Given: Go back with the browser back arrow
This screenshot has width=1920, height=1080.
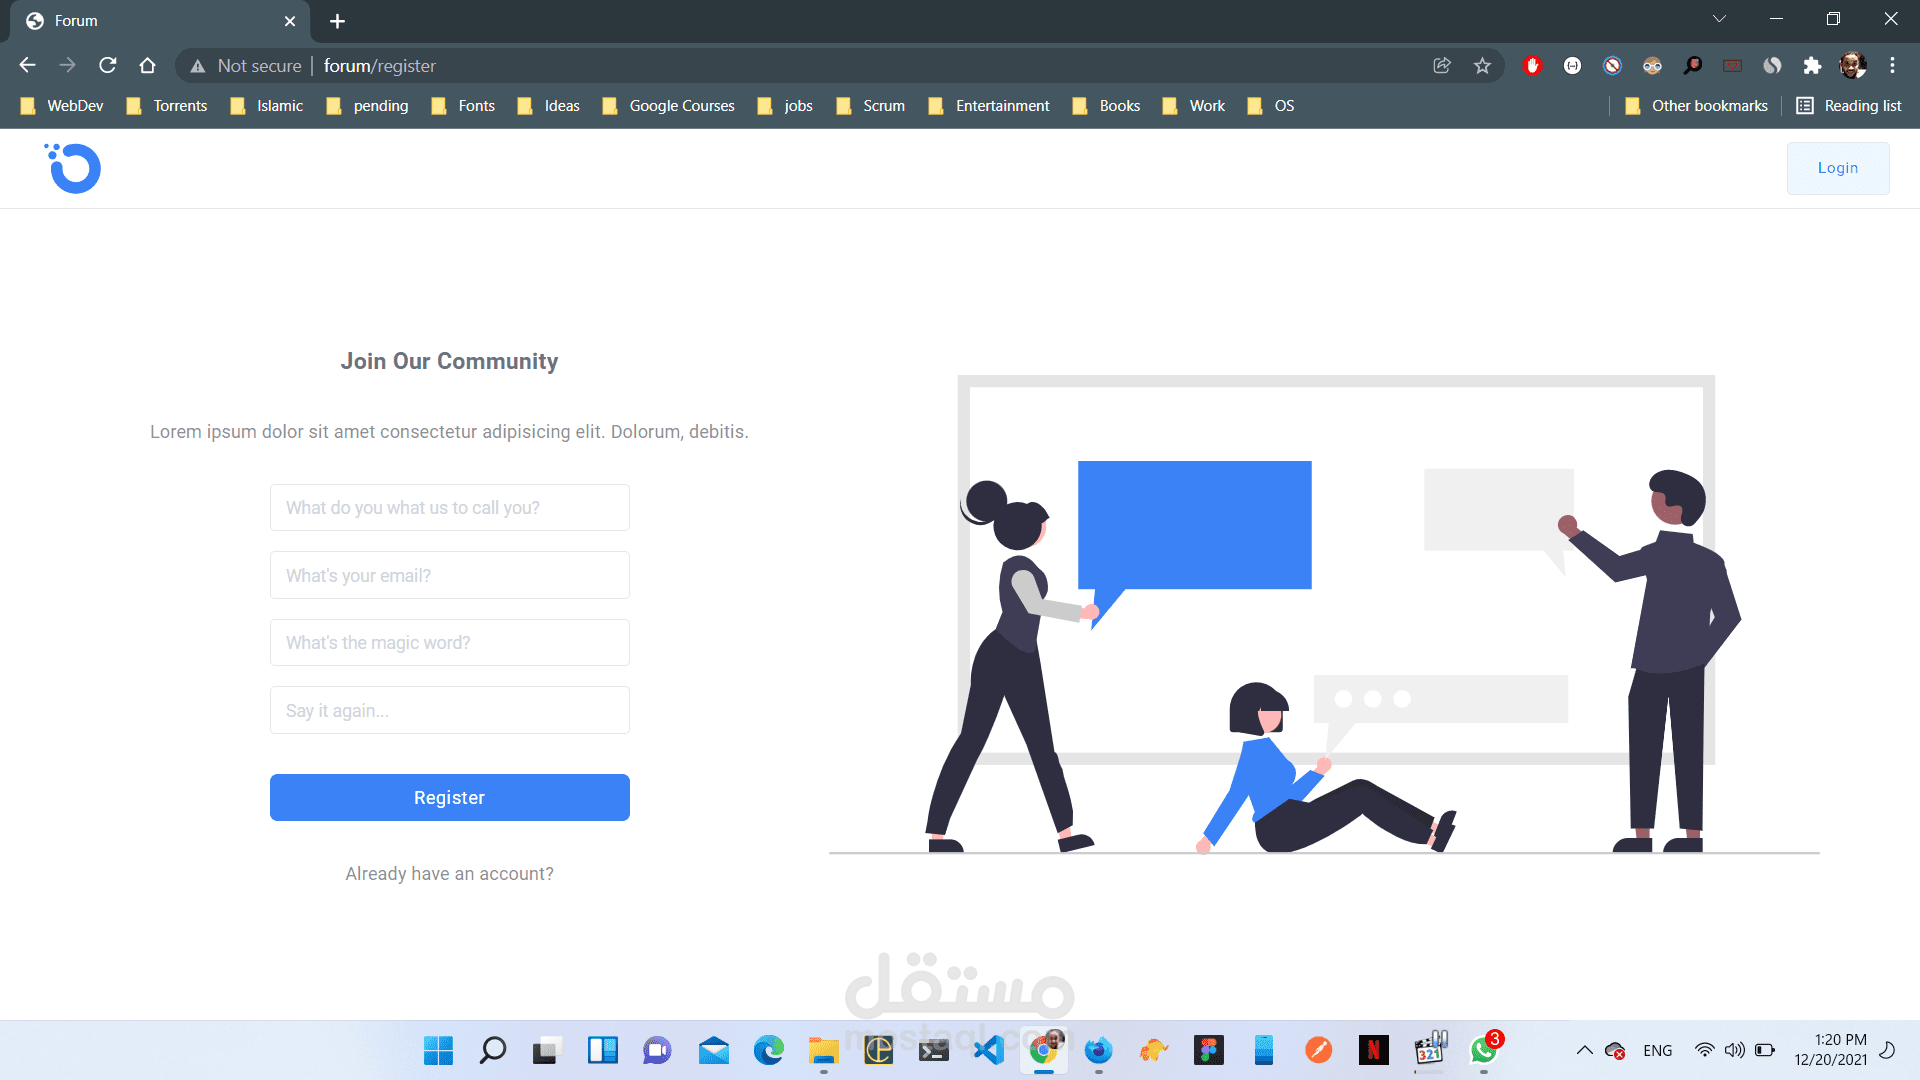Looking at the screenshot, I should (x=27, y=66).
